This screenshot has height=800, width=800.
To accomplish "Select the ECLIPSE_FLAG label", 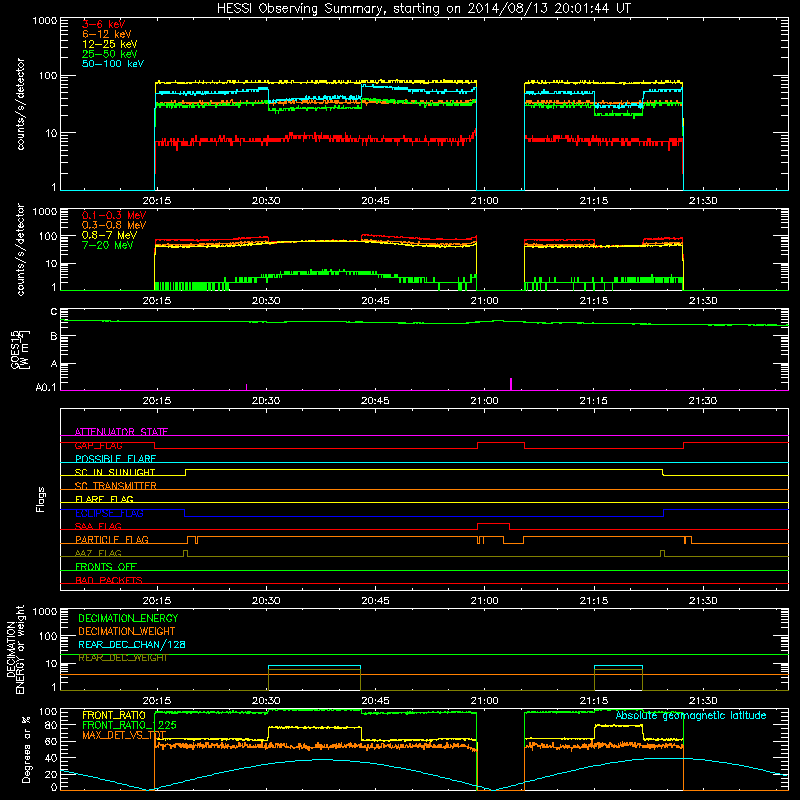I will tap(109, 513).
